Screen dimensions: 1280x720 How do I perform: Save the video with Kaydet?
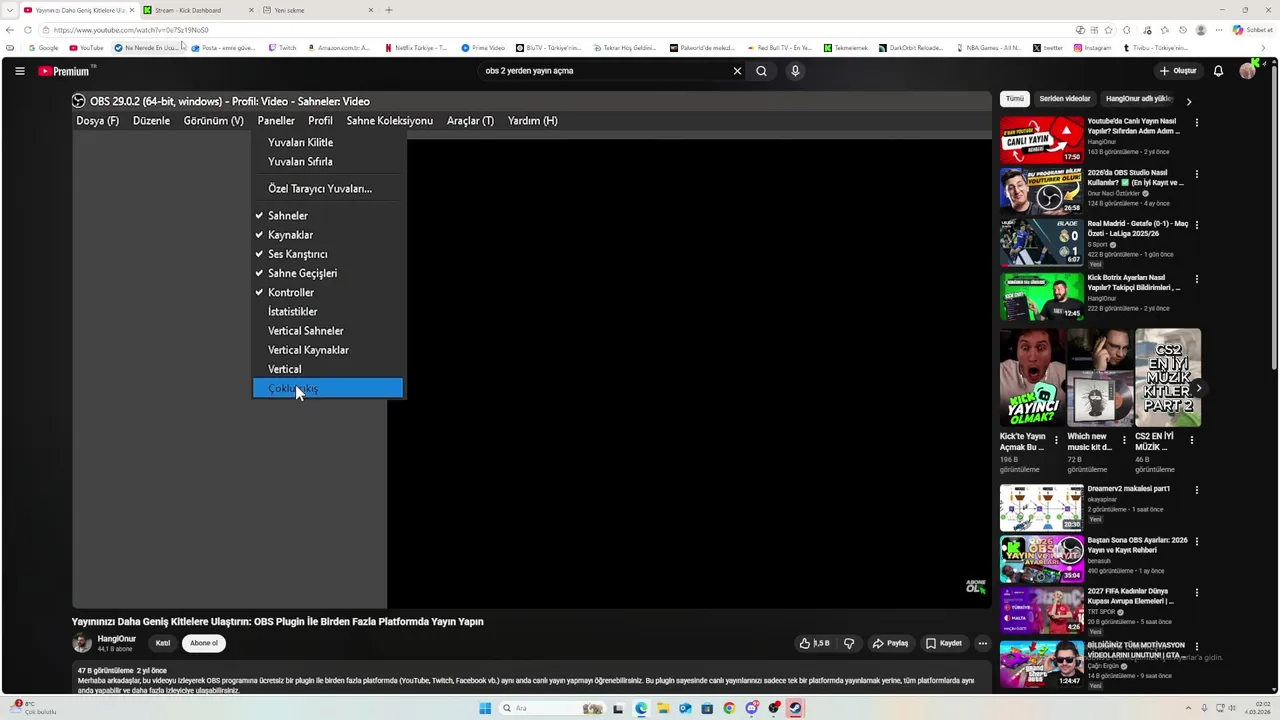tap(944, 643)
